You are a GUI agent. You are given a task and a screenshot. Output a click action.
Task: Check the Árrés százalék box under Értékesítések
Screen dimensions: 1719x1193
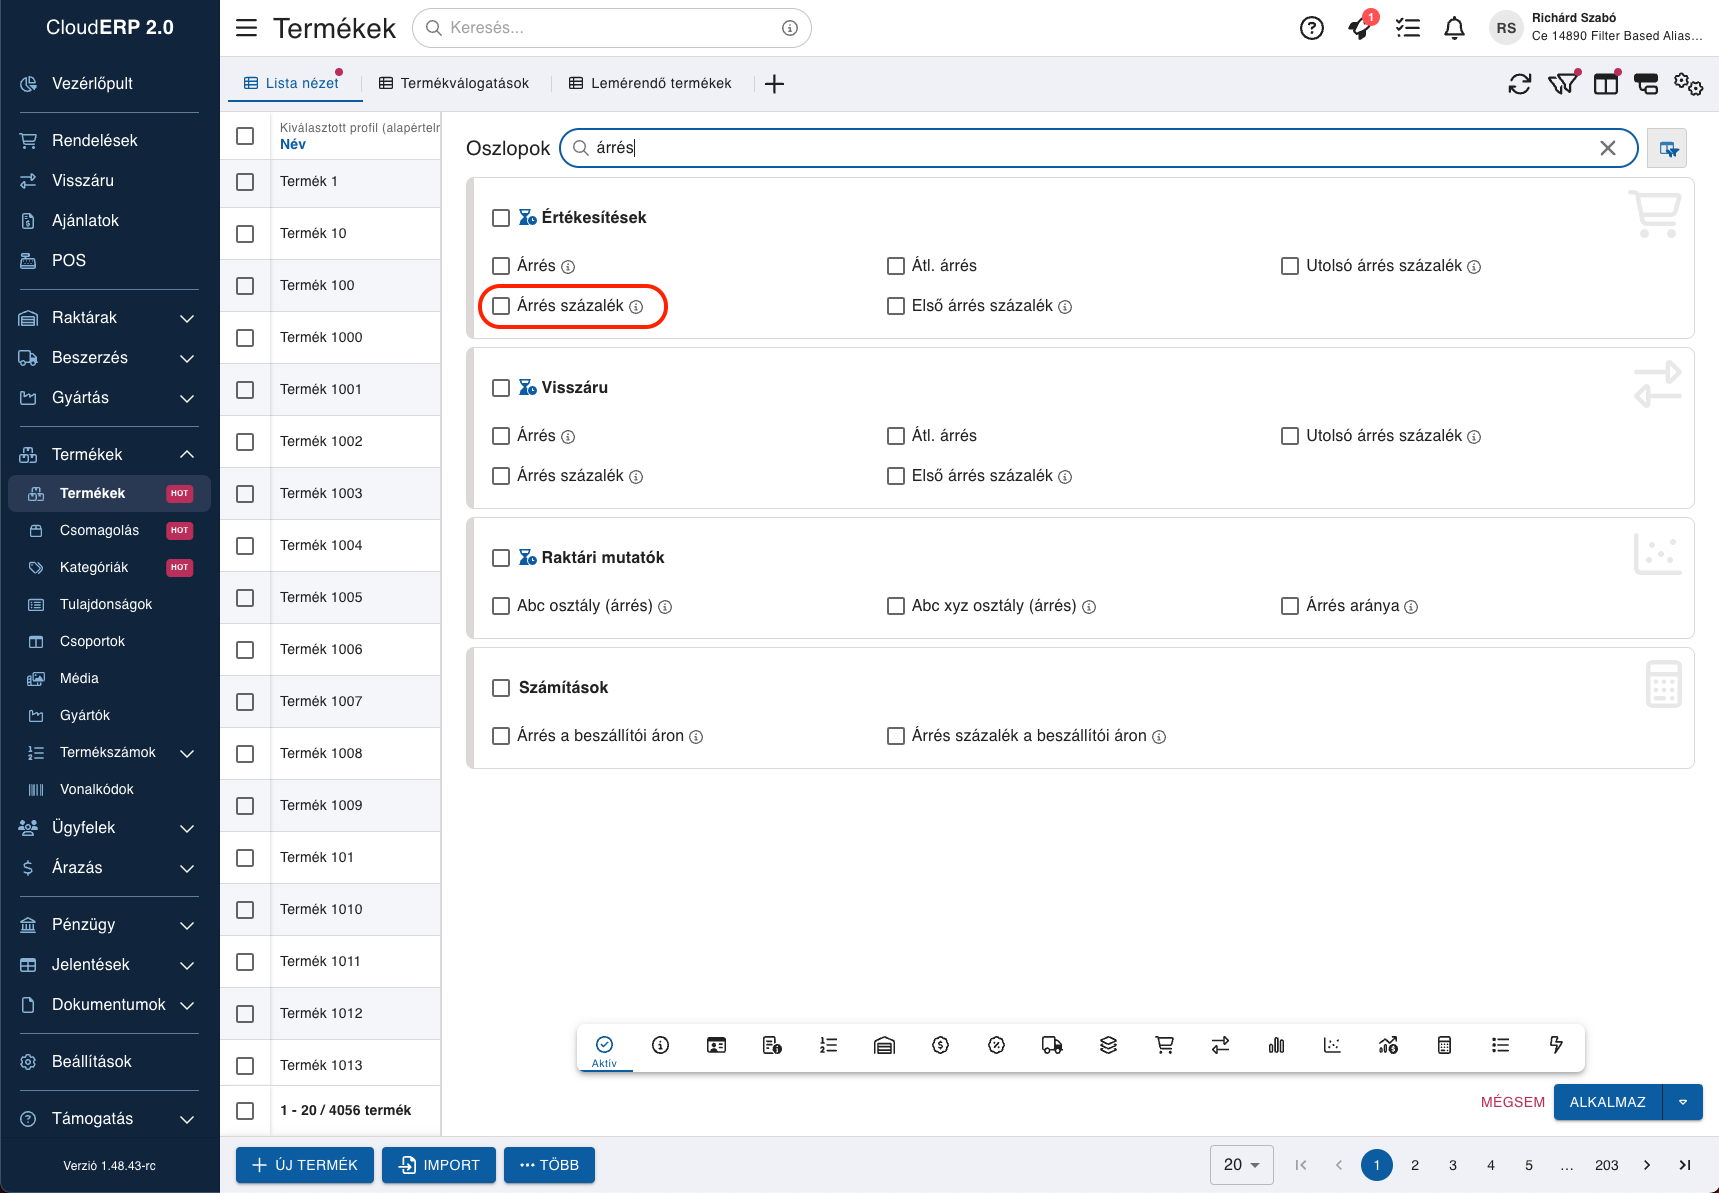[501, 306]
